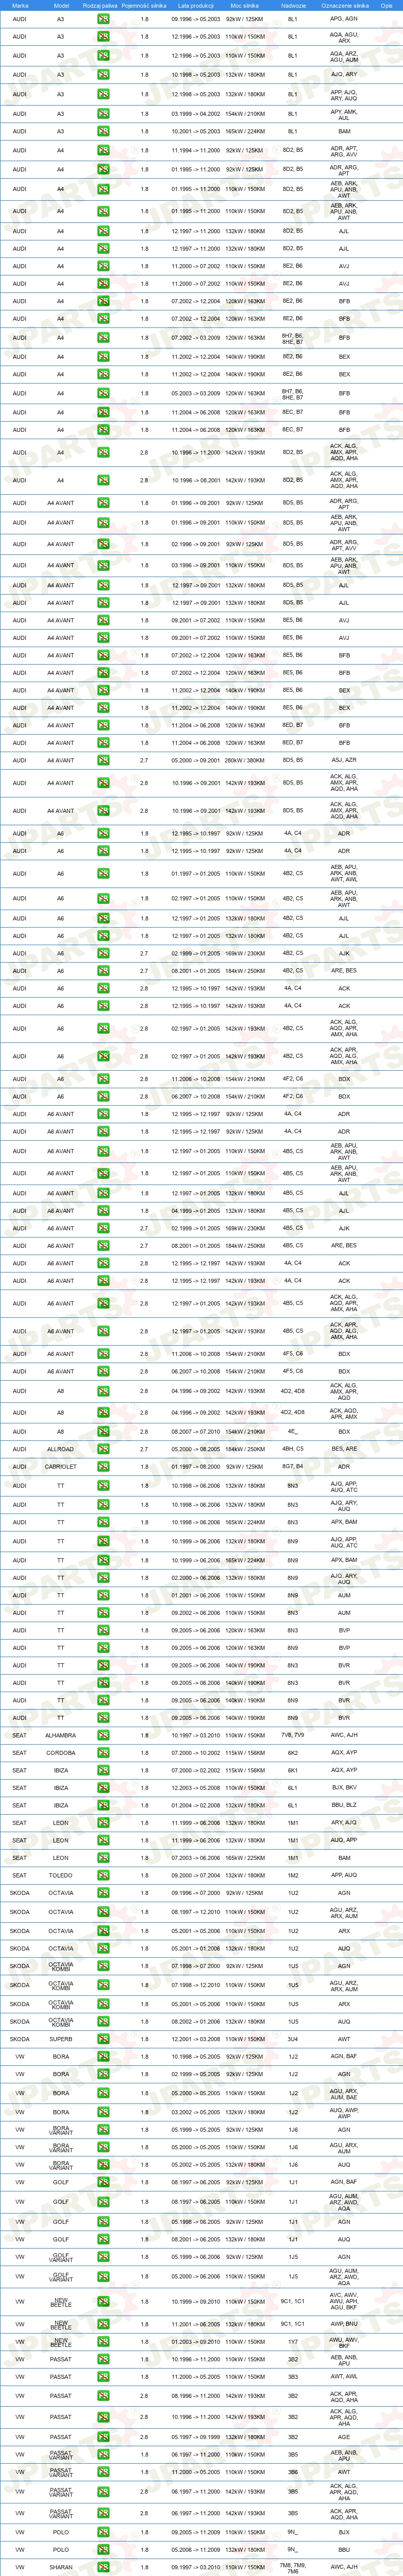Click fuel icon in AUDI CABRIOLET row
This screenshot has height=2576, width=403.
click(x=103, y=1466)
